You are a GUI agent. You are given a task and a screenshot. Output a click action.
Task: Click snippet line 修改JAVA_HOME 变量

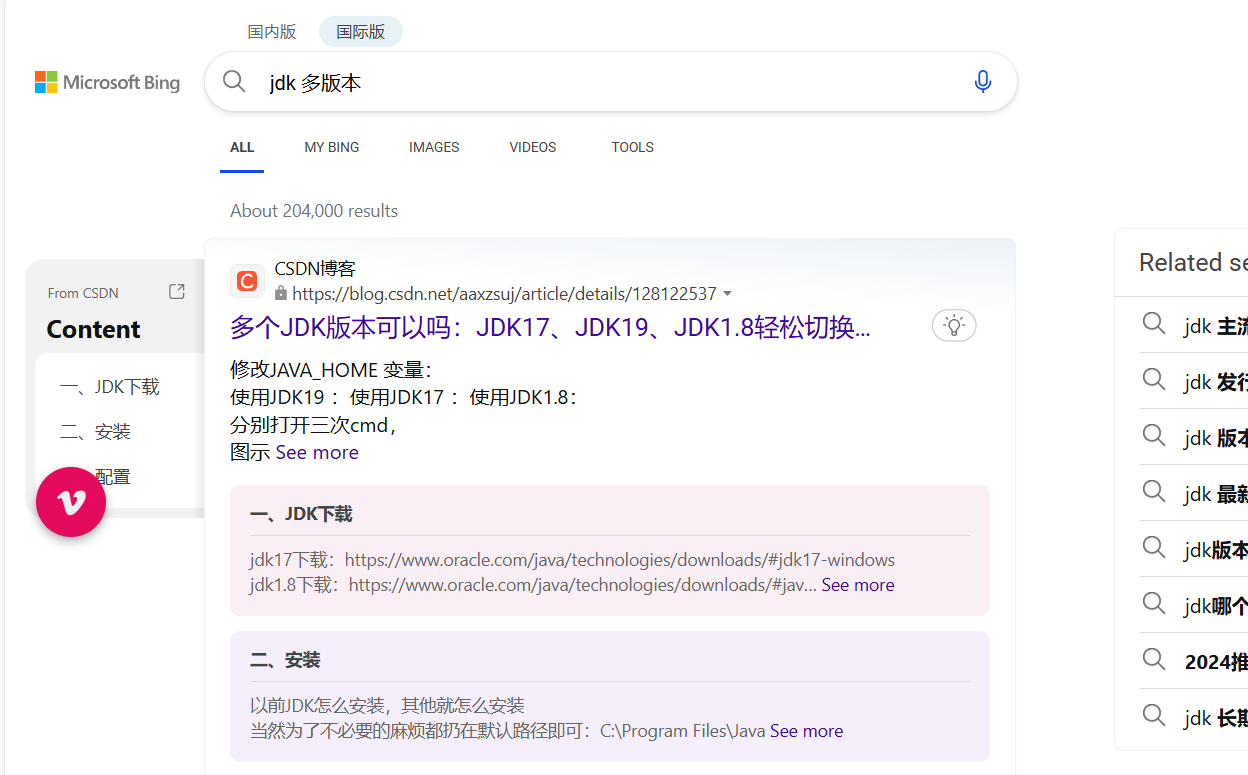pyautogui.click(x=331, y=370)
